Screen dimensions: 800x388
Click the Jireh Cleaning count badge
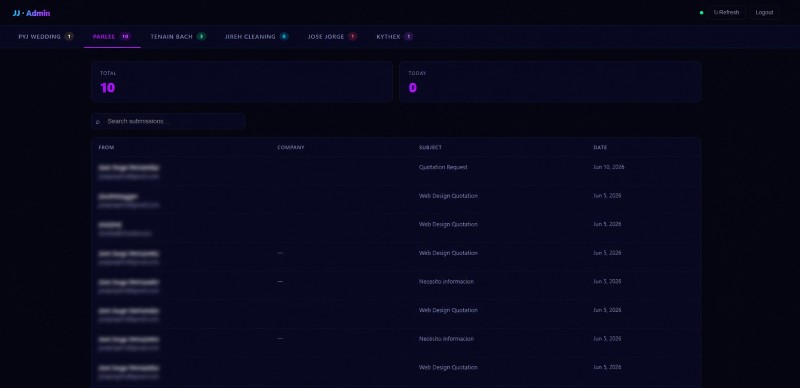pos(284,37)
